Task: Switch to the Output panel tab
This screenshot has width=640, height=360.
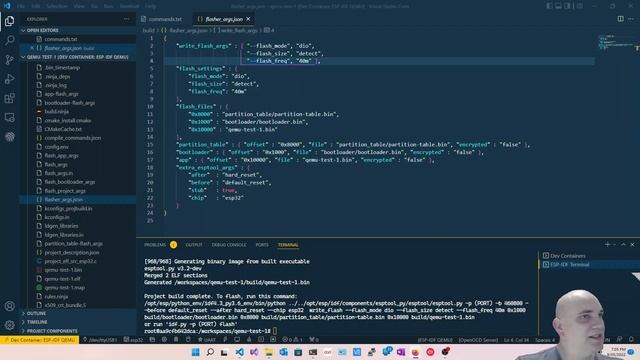Action: click(194, 244)
